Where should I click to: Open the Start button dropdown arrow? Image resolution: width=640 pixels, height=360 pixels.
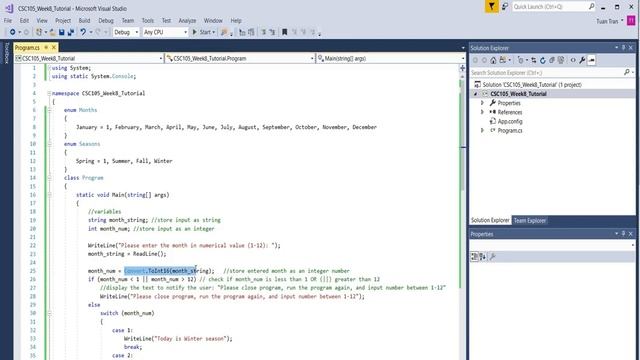pos(213,32)
